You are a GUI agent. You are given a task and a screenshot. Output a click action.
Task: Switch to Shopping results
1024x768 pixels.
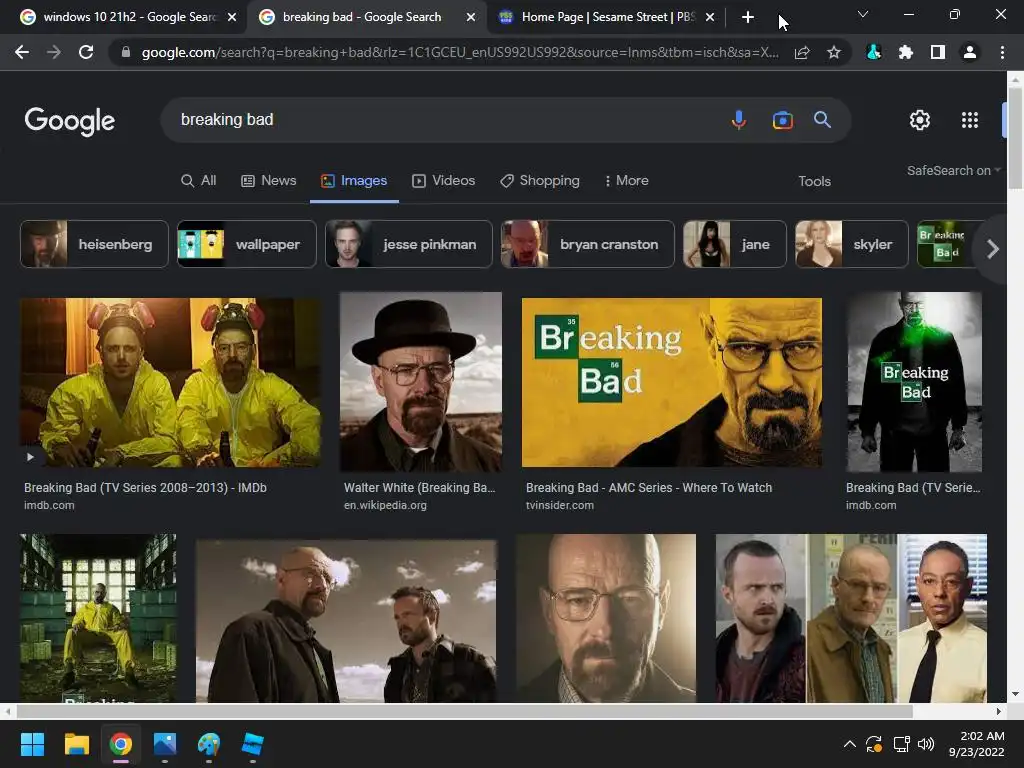pyautogui.click(x=540, y=180)
